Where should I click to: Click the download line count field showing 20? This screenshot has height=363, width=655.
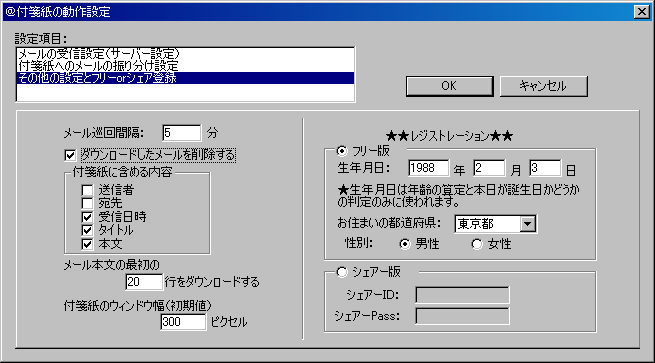click(x=144, y=282)
